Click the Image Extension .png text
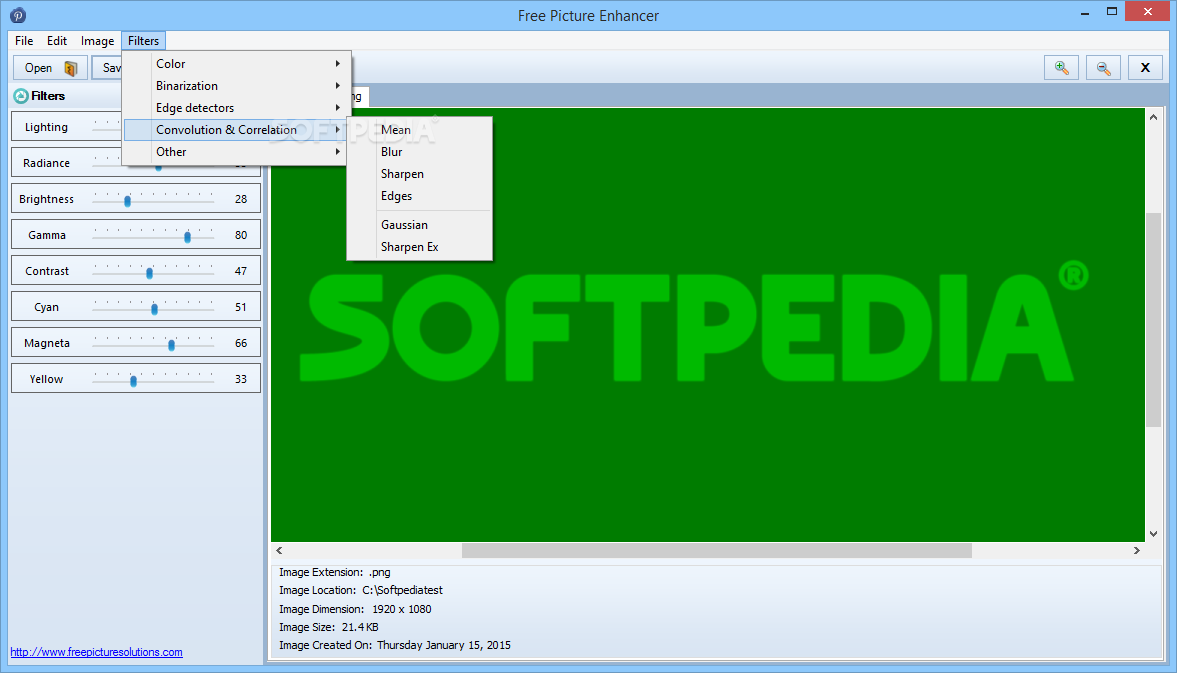The height and width of the screenshot is (673, 1177). 335,572
